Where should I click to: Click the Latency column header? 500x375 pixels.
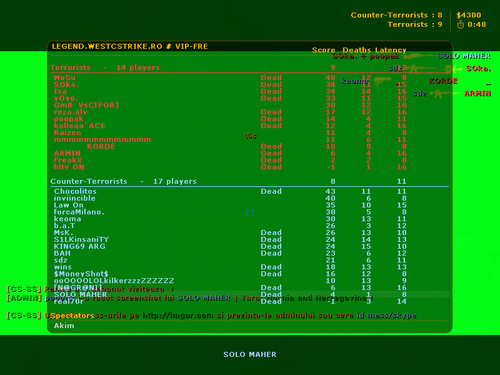click(392, 50)
